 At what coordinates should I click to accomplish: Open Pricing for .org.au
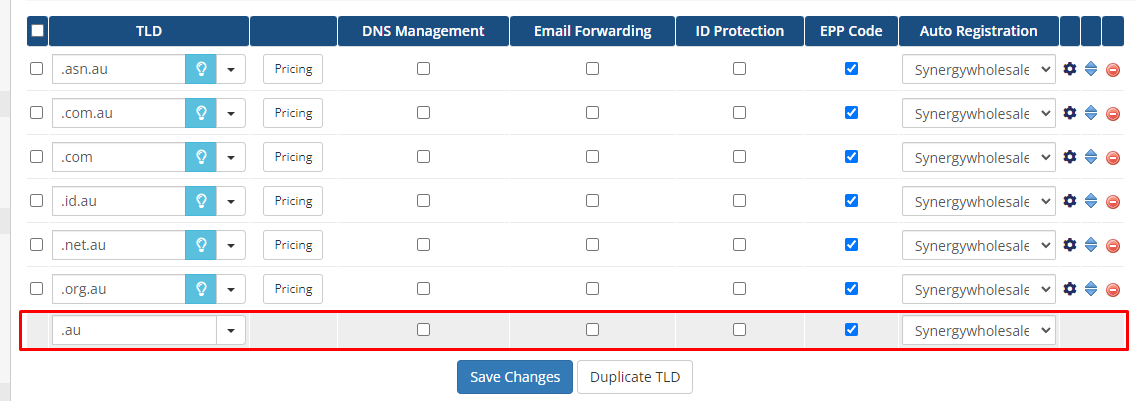click(293, 289)
